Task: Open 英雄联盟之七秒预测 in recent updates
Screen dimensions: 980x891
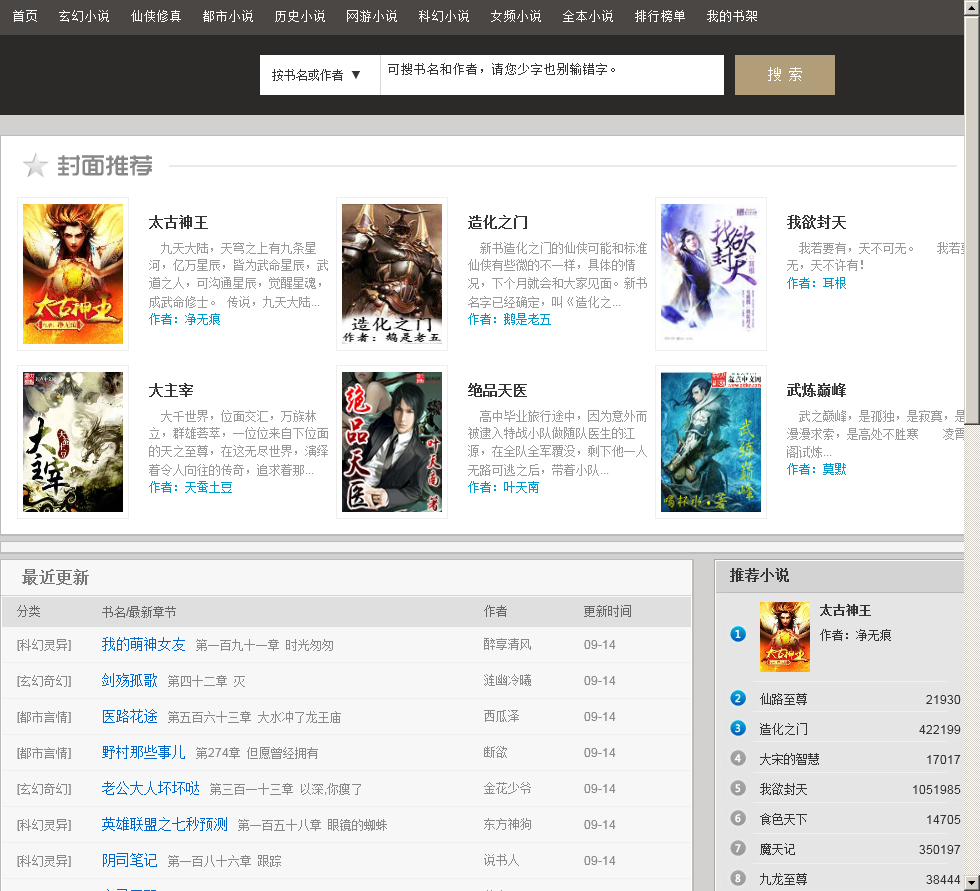Action: coord(164,825)
